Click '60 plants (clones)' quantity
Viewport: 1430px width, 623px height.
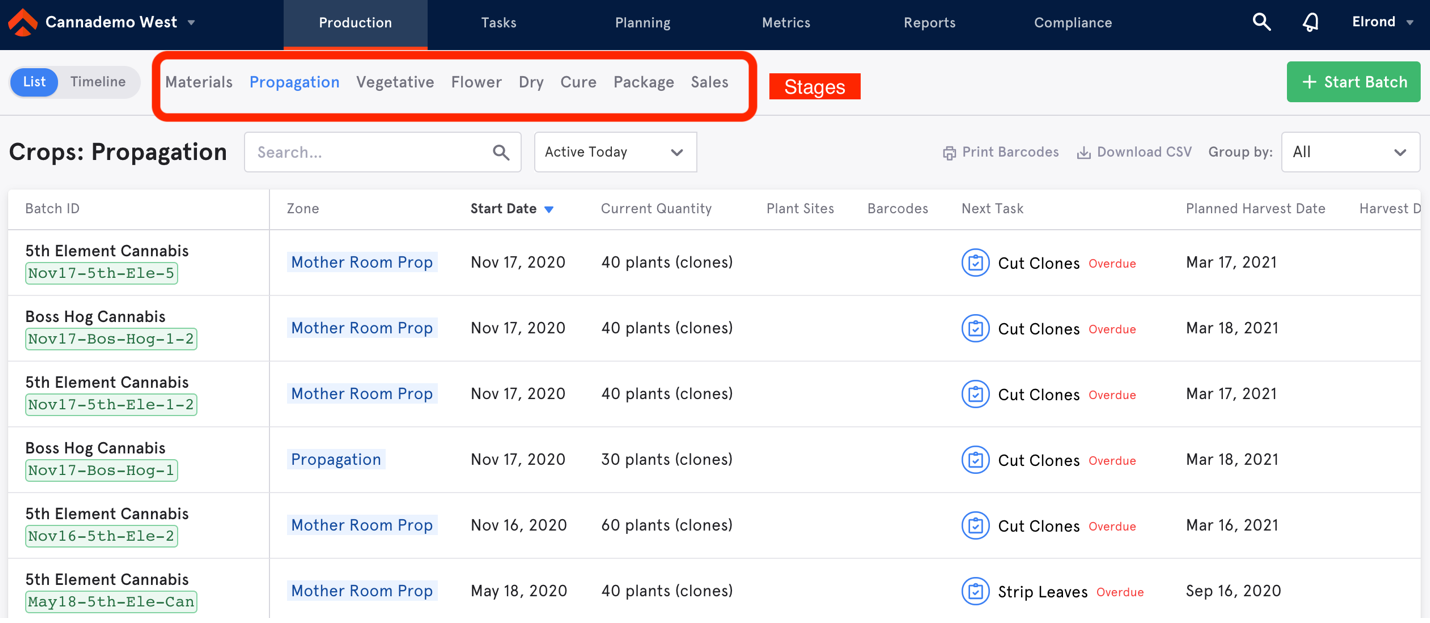[667, 526]
